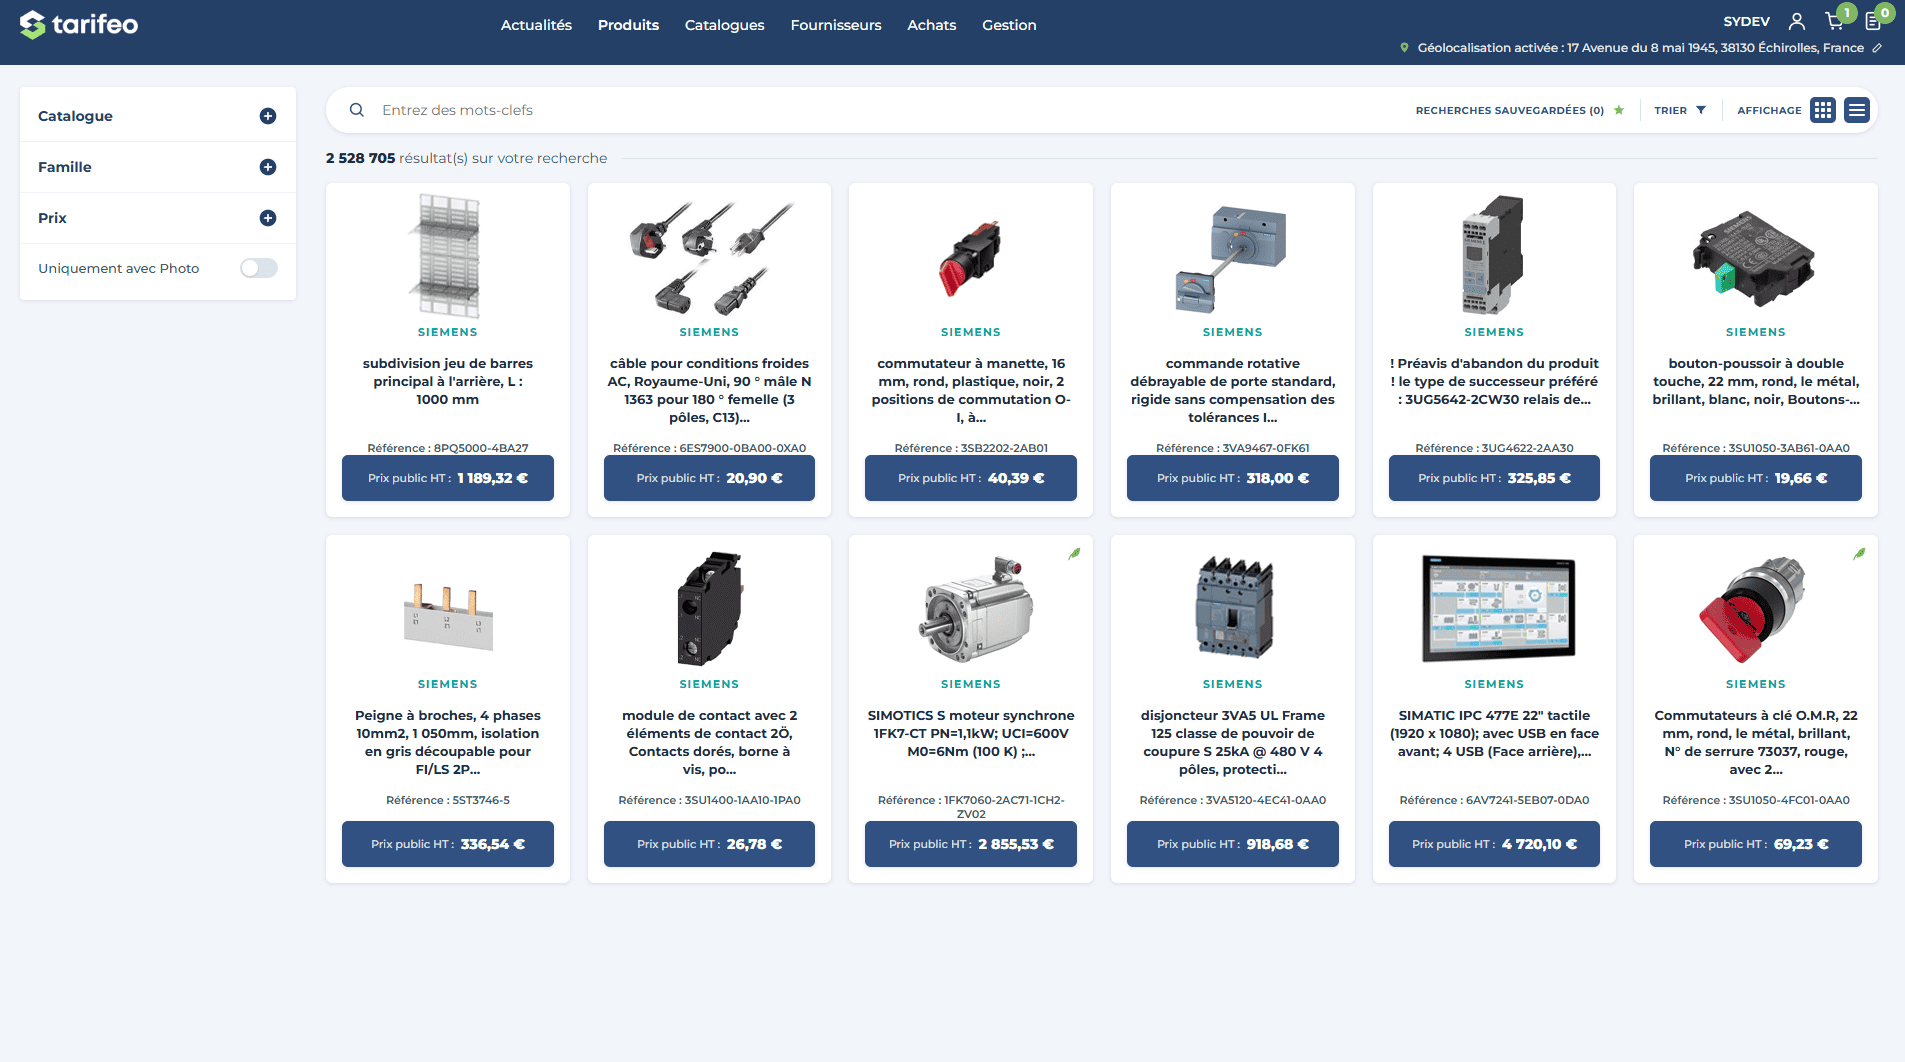
Task: Open the TRIER sort dropdown
Action: 1680,110
